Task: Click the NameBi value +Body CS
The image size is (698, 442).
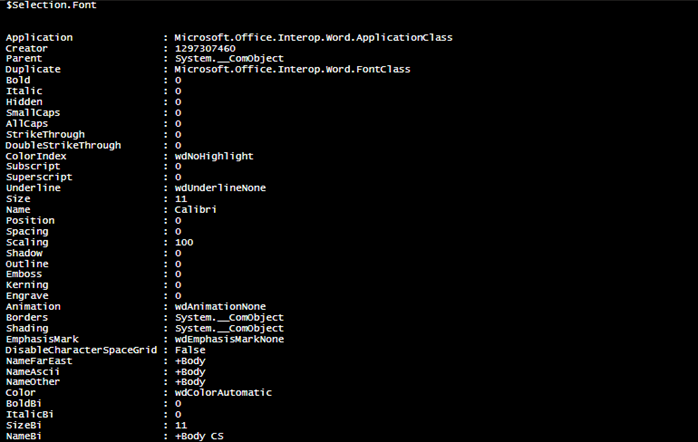Action: (199, 436)
